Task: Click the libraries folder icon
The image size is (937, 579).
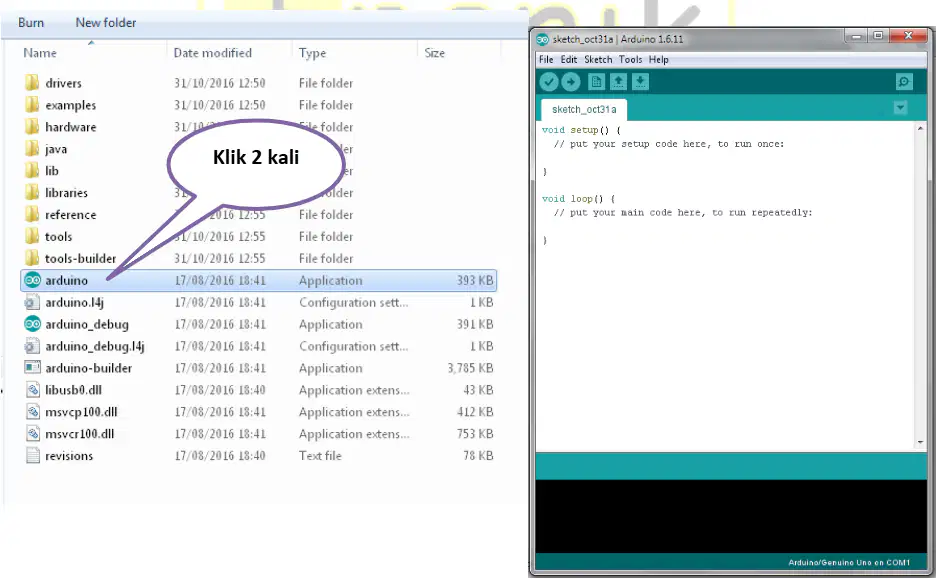Action: pyautogui.click(x=32, y=192)
